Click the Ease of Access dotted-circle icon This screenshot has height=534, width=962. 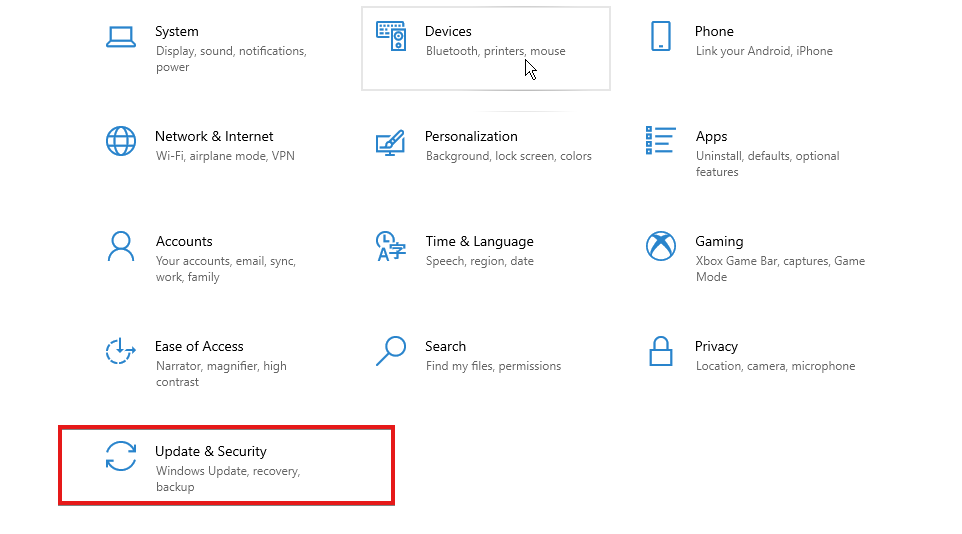[x=120, y=351]
